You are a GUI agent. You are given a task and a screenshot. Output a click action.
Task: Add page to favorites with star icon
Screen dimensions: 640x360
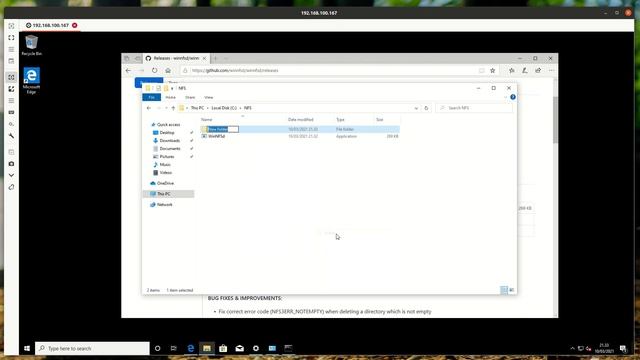click(493, 71)
